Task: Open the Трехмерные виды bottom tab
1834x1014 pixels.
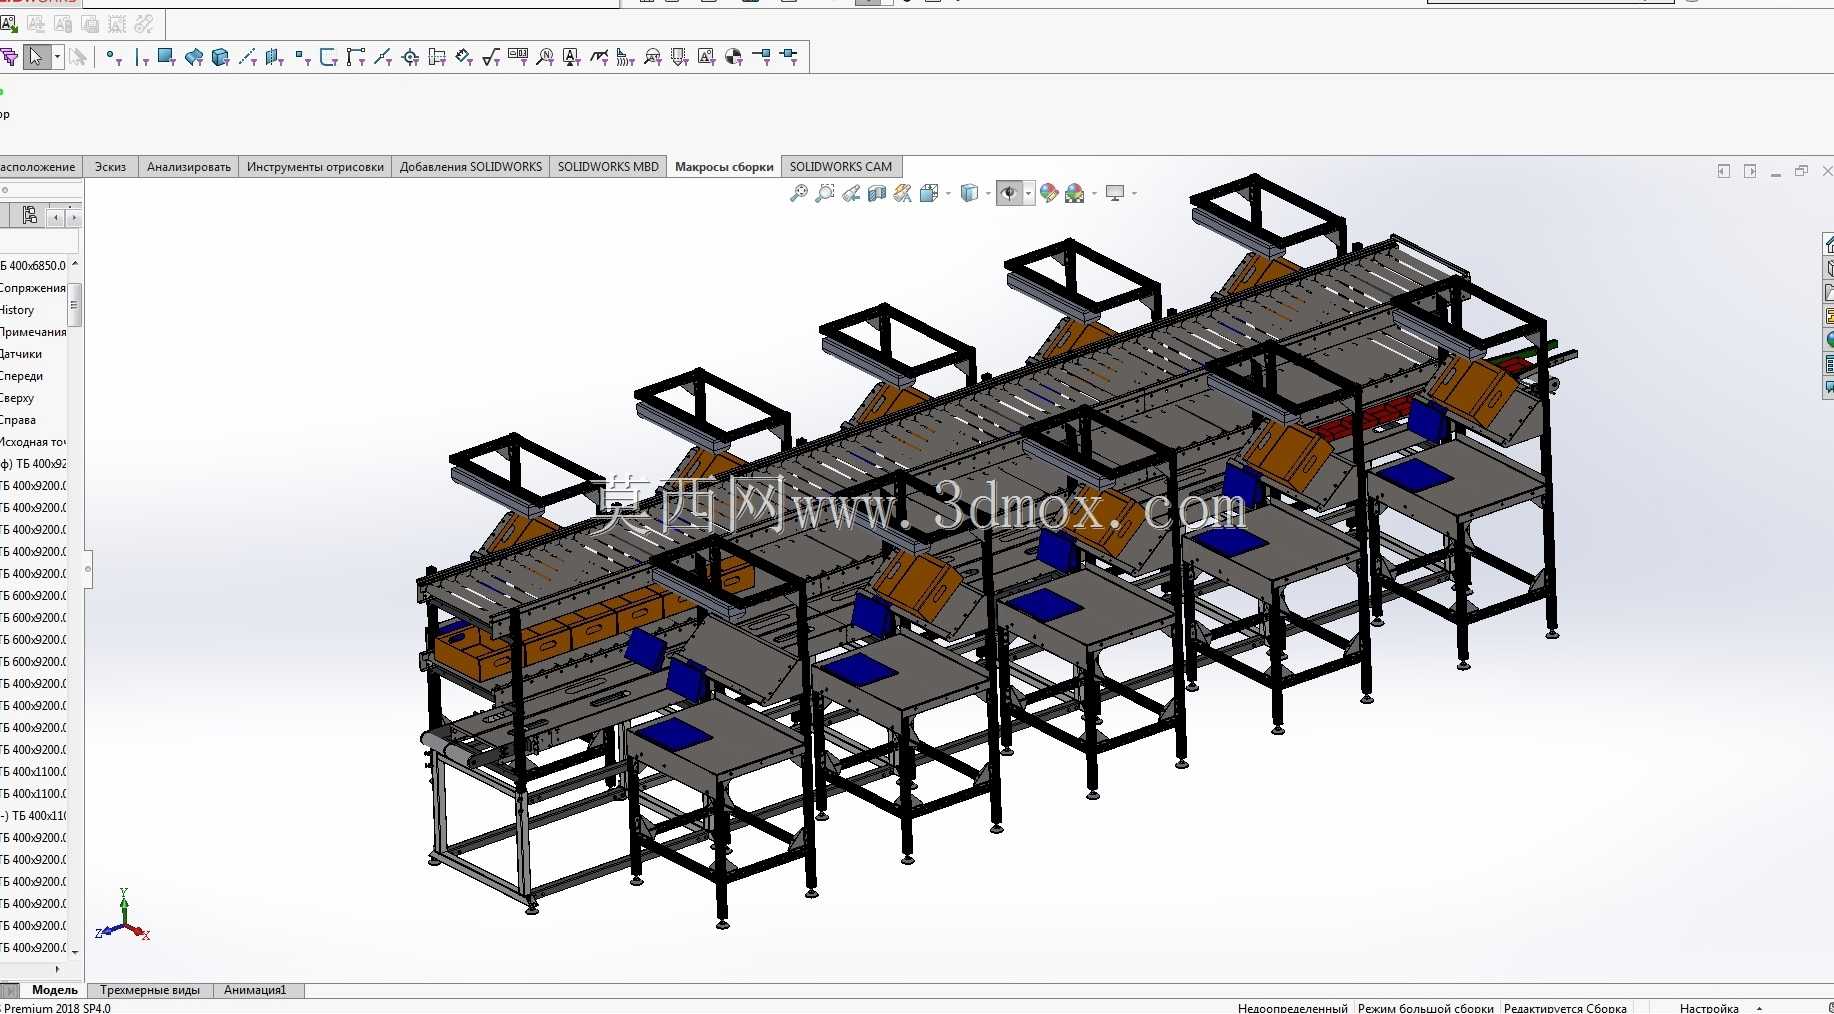Action: [x=150, y=990]
